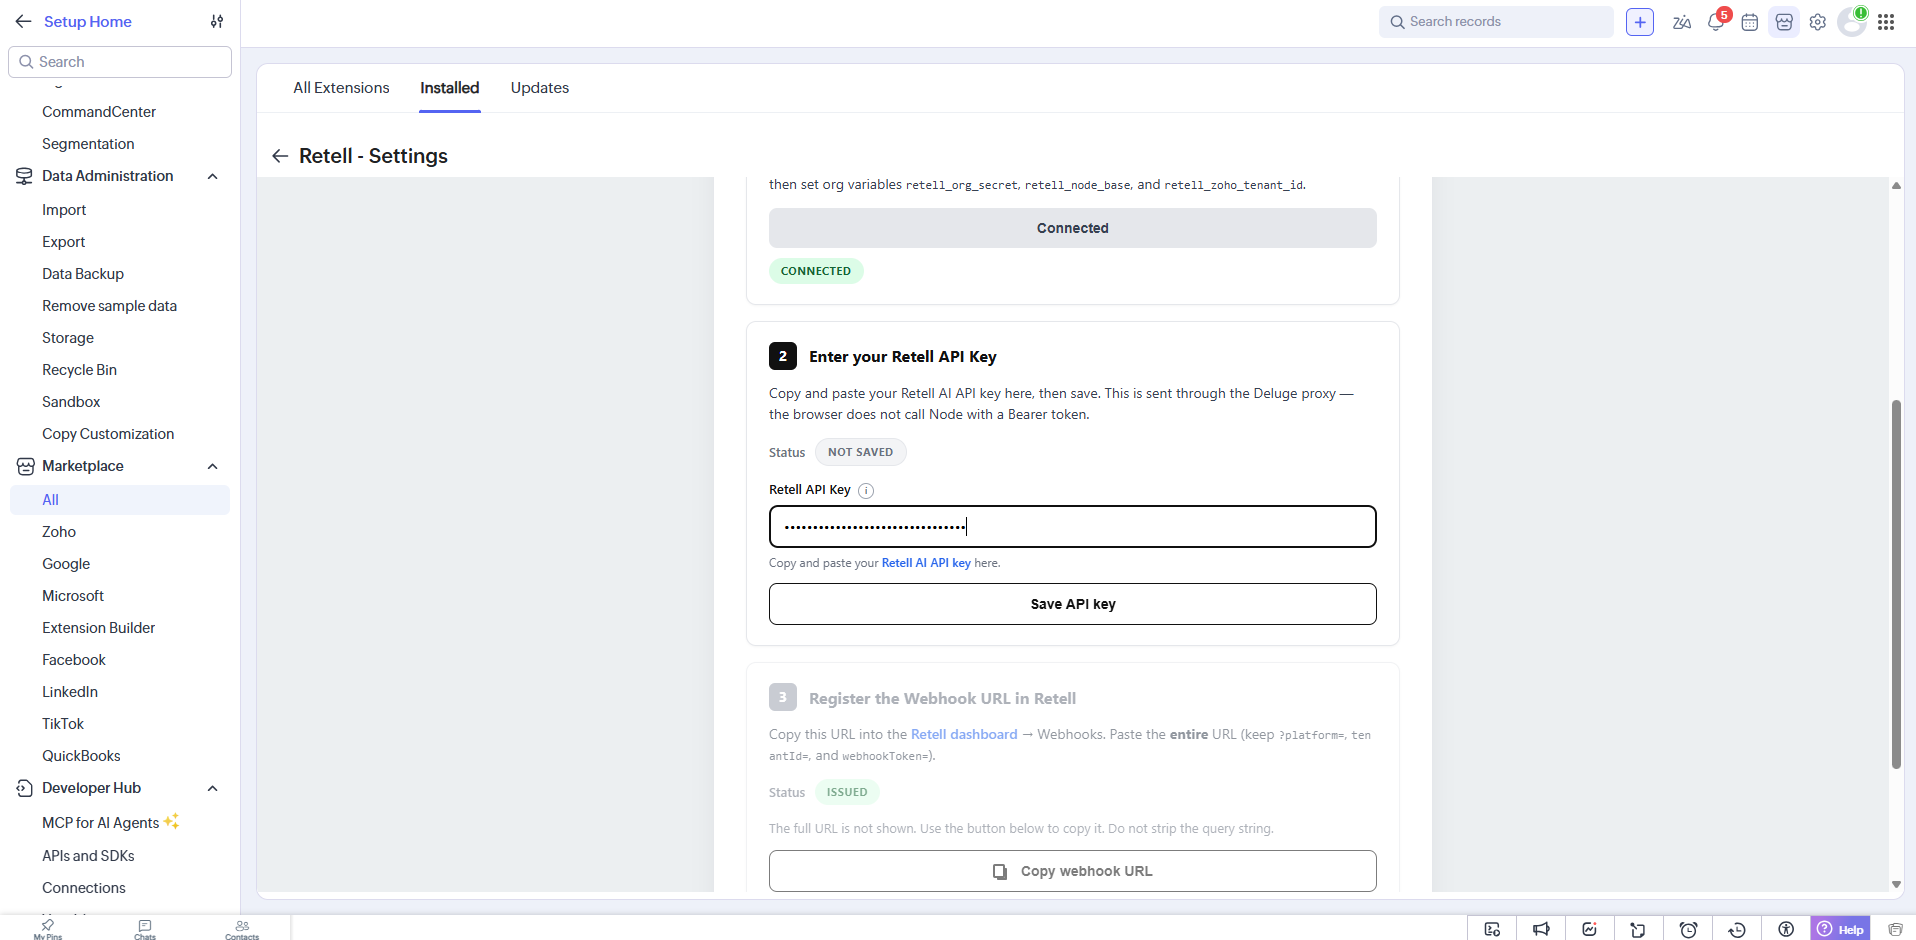Open Google under Marketplace
The height and width of the screenshot is (940, 1916).
pyautogui.click(x=66, y=564)
